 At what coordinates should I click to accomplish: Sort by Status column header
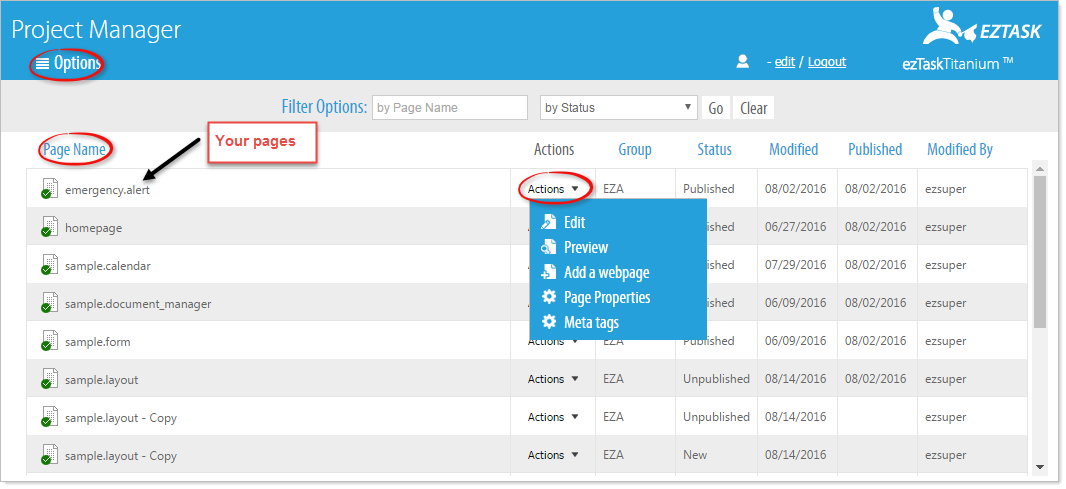(x=715, y=150)
